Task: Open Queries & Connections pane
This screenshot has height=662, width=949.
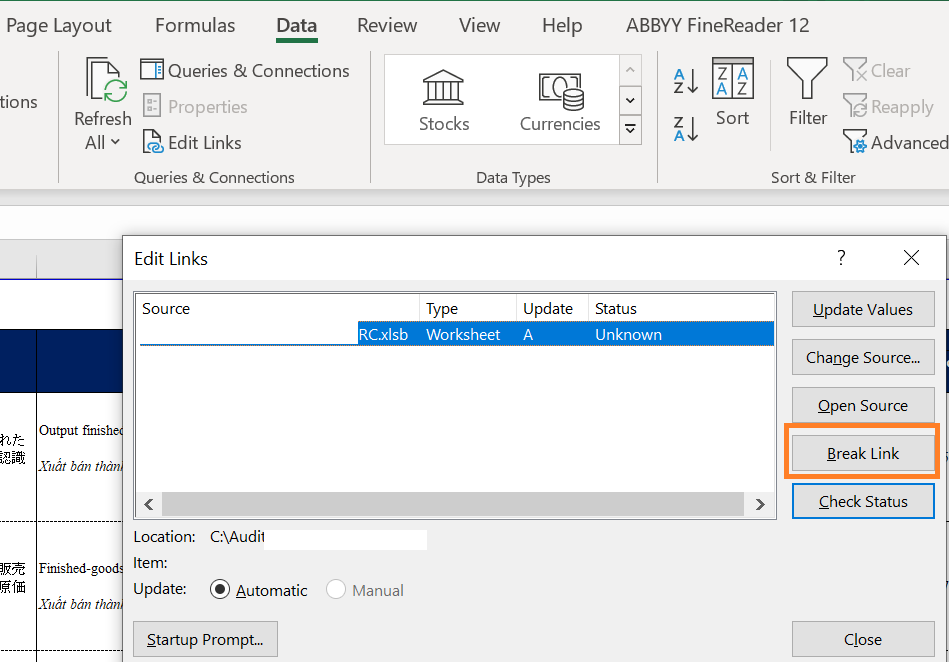Action: [x=245, y=71]
